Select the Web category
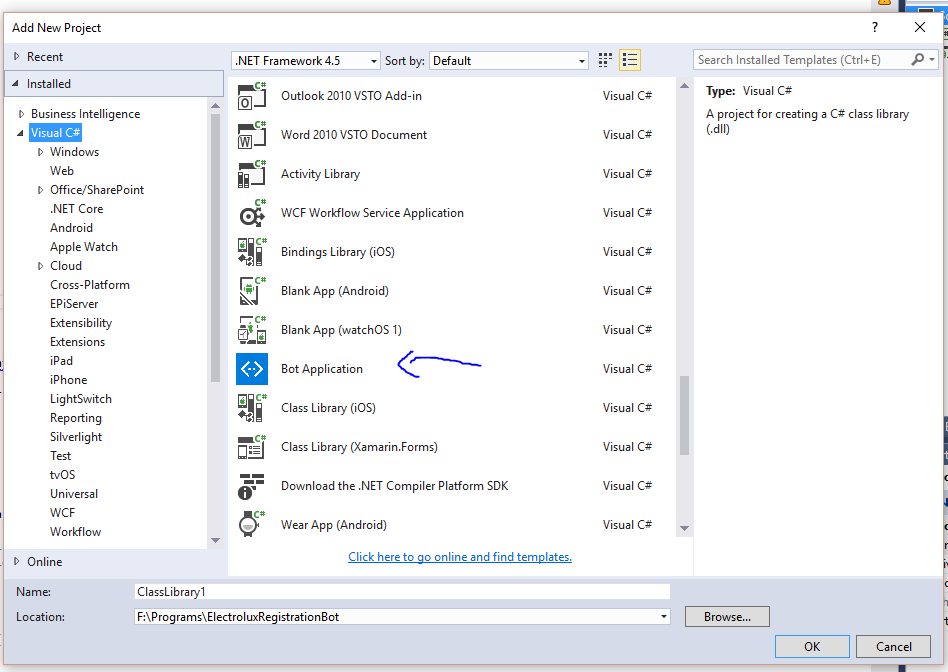The image size is (948, 672). (62, 171)
